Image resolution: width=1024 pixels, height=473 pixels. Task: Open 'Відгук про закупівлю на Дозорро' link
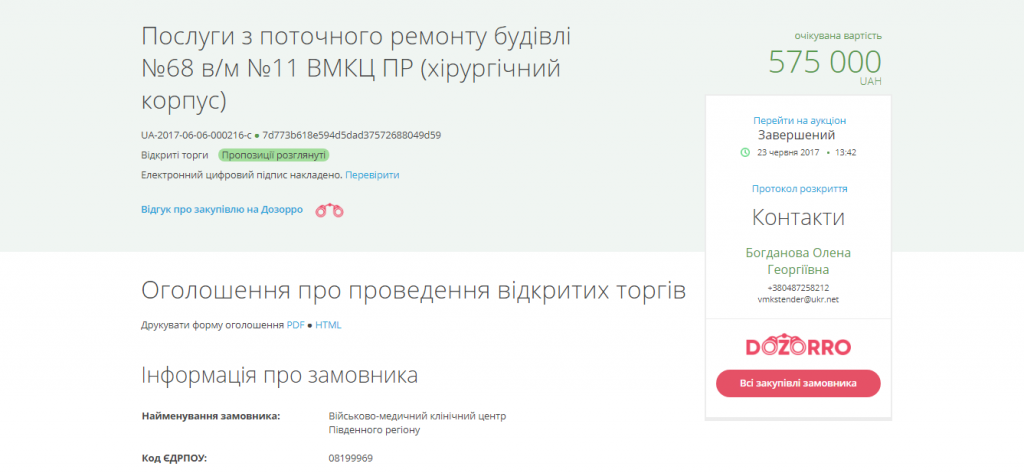click(x=222, y=210)
